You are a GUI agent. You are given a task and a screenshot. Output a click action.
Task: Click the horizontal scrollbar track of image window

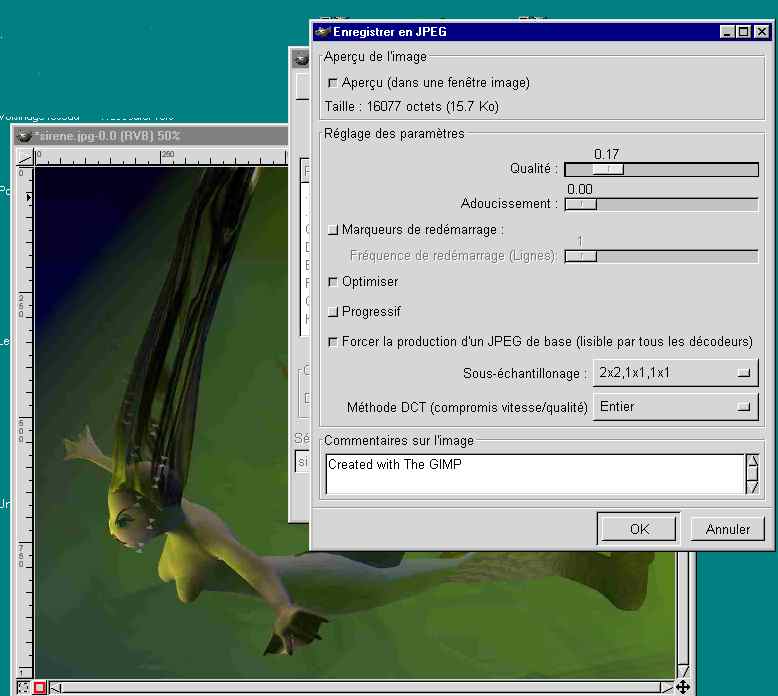(361, 688)
